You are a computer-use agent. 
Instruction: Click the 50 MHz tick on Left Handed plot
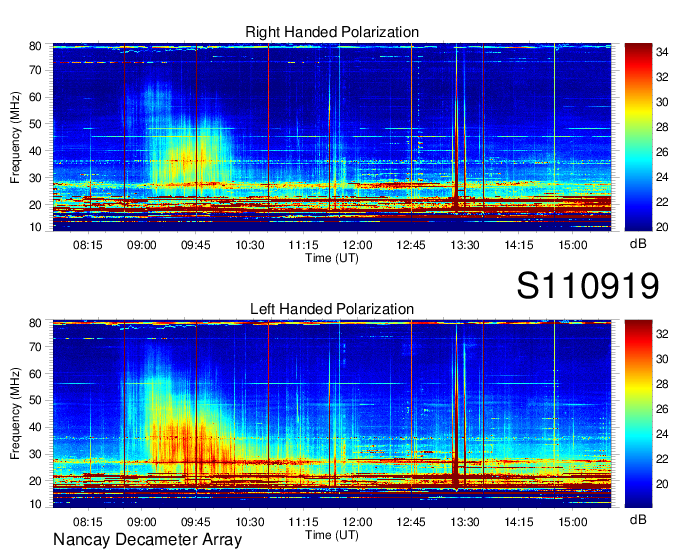36,400
